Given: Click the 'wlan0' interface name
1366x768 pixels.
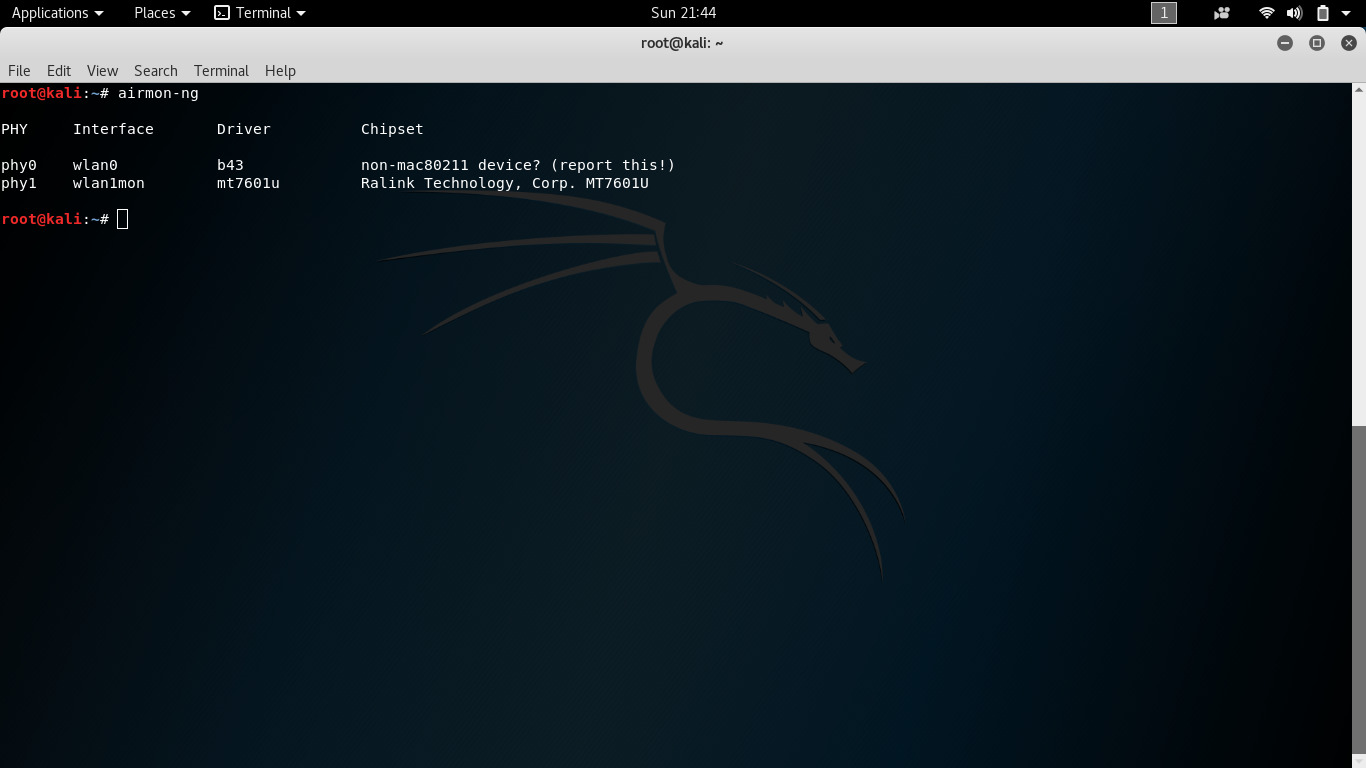Looking at the screenshot, I should click(x=95, y=165).
